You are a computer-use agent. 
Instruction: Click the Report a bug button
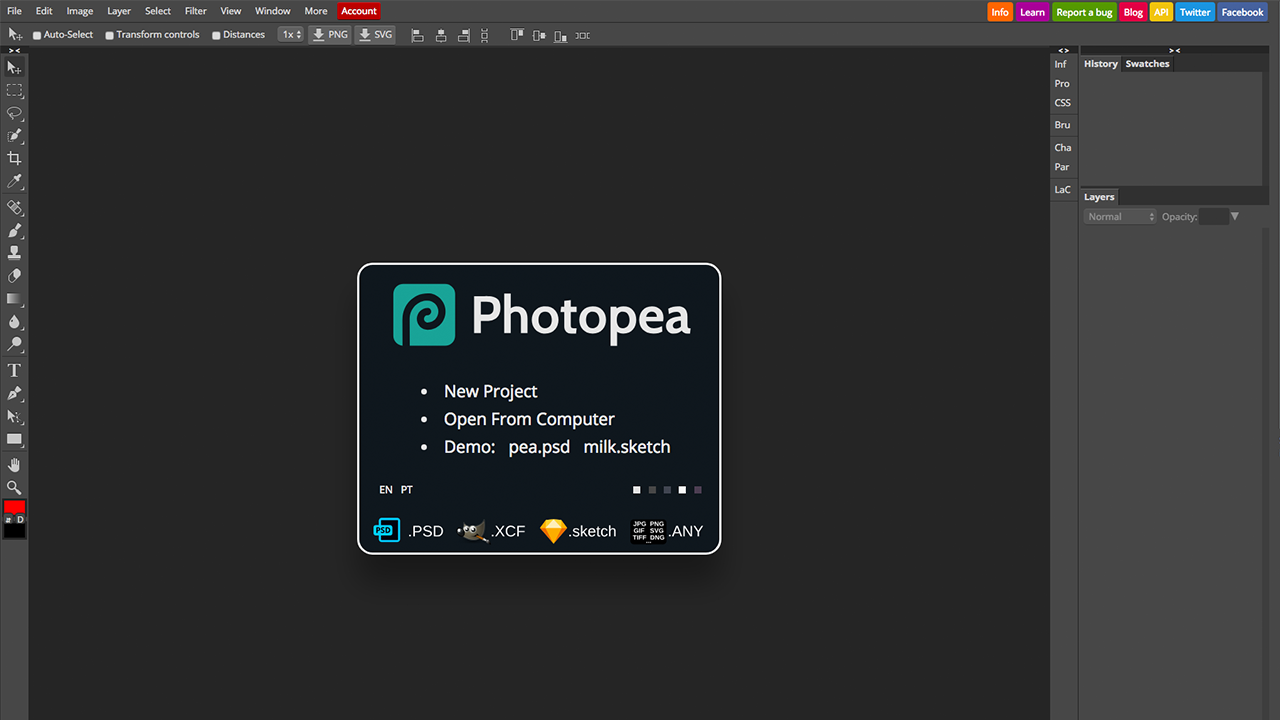click(x=1085, y=12)
